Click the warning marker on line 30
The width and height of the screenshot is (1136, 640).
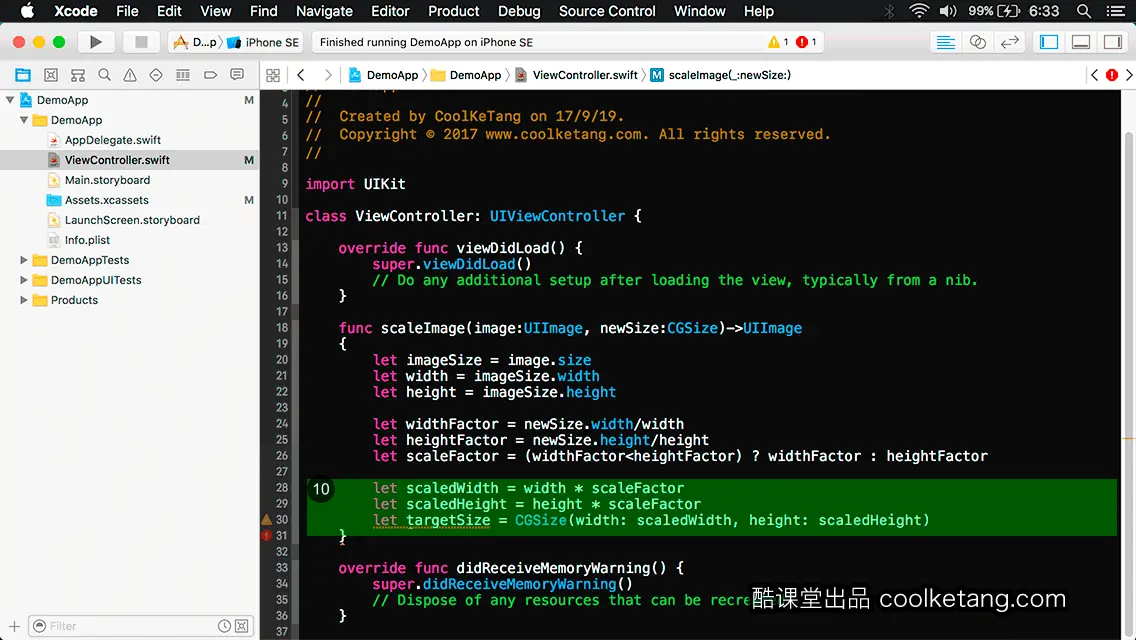pos(267,520)
